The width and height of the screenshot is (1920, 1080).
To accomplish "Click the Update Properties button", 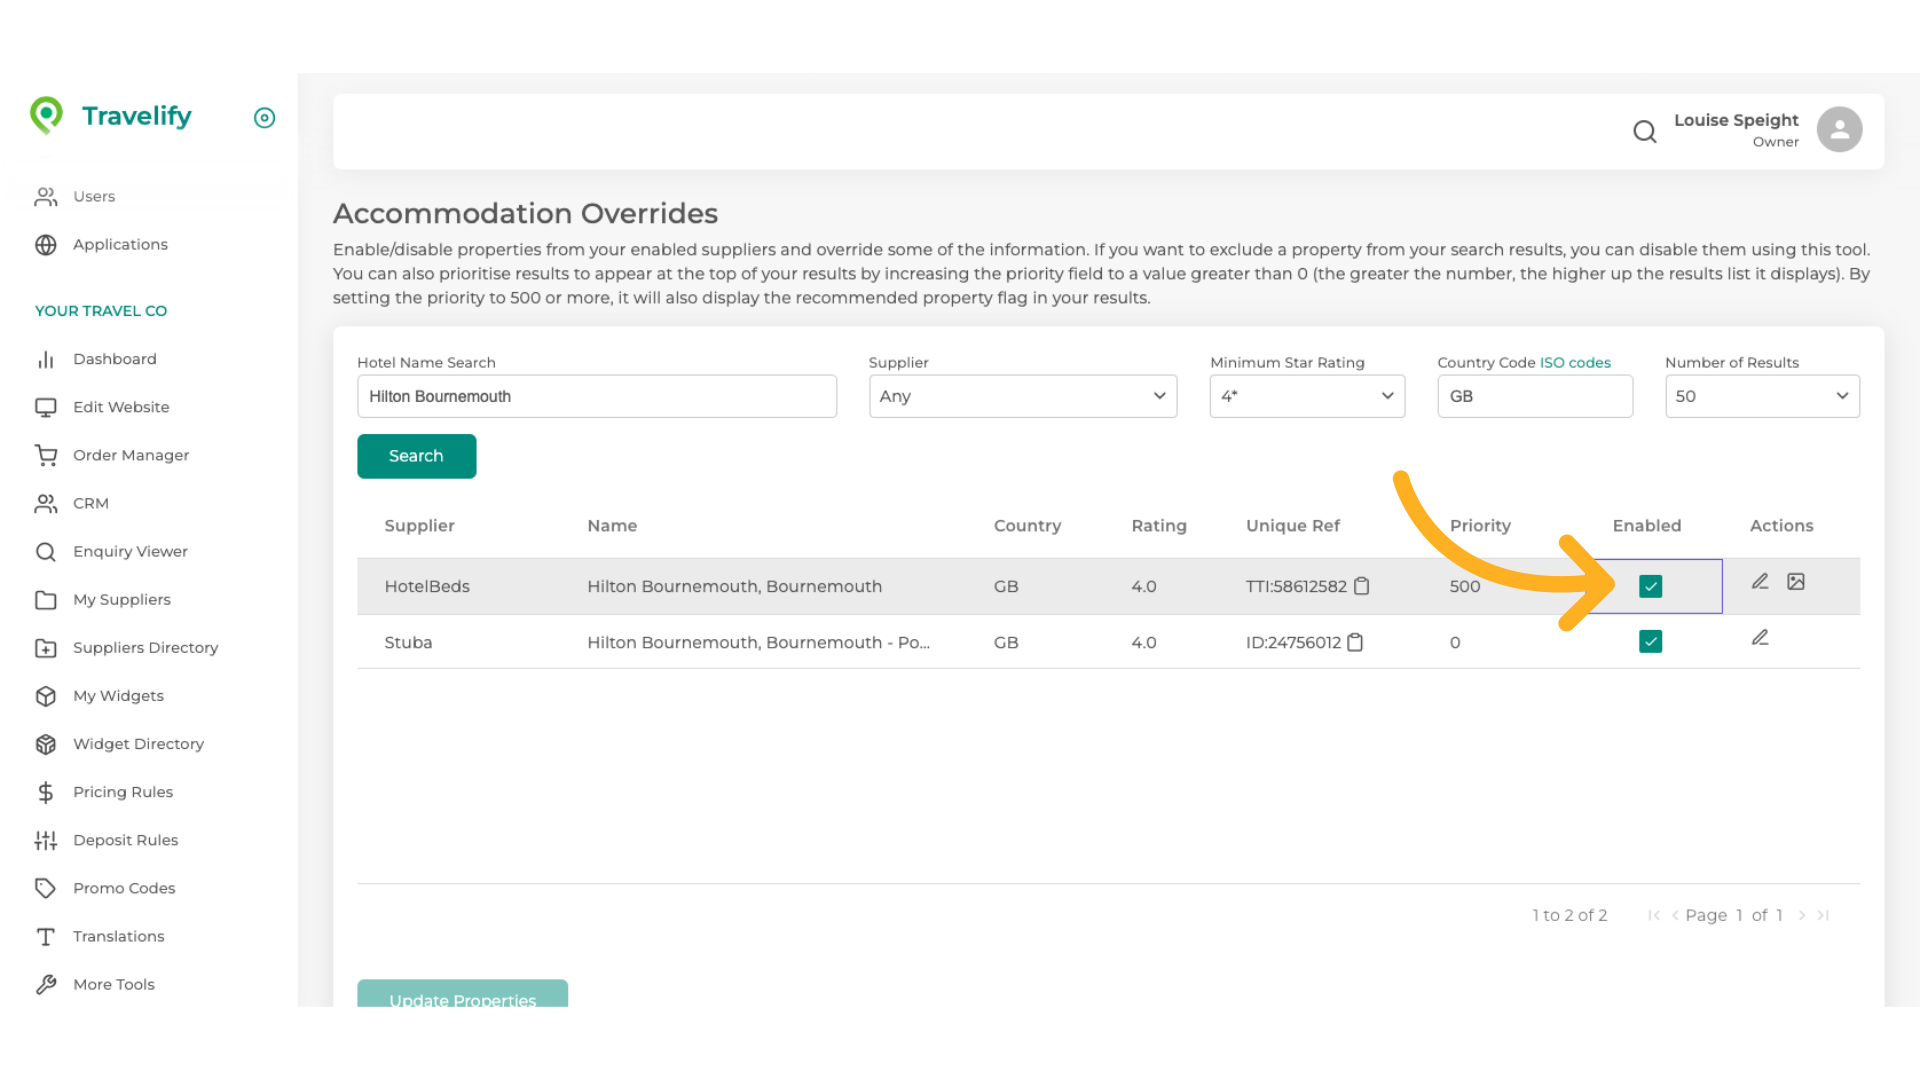I will click(462, 994).
